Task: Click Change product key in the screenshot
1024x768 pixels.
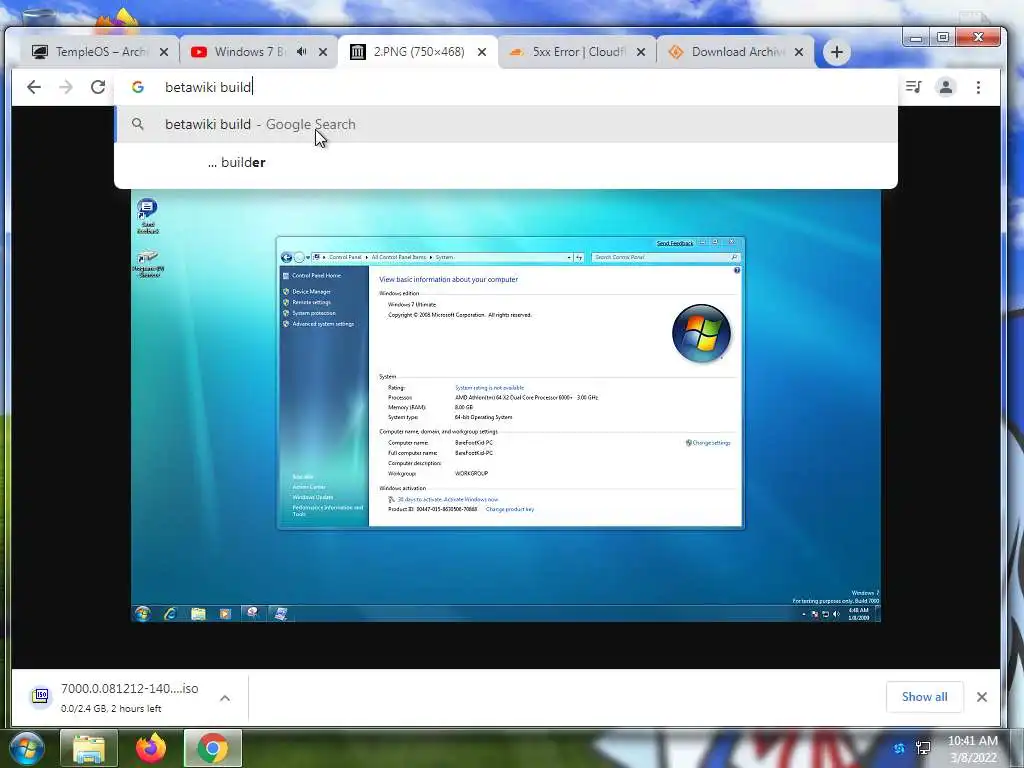Action: coord(509,509)
